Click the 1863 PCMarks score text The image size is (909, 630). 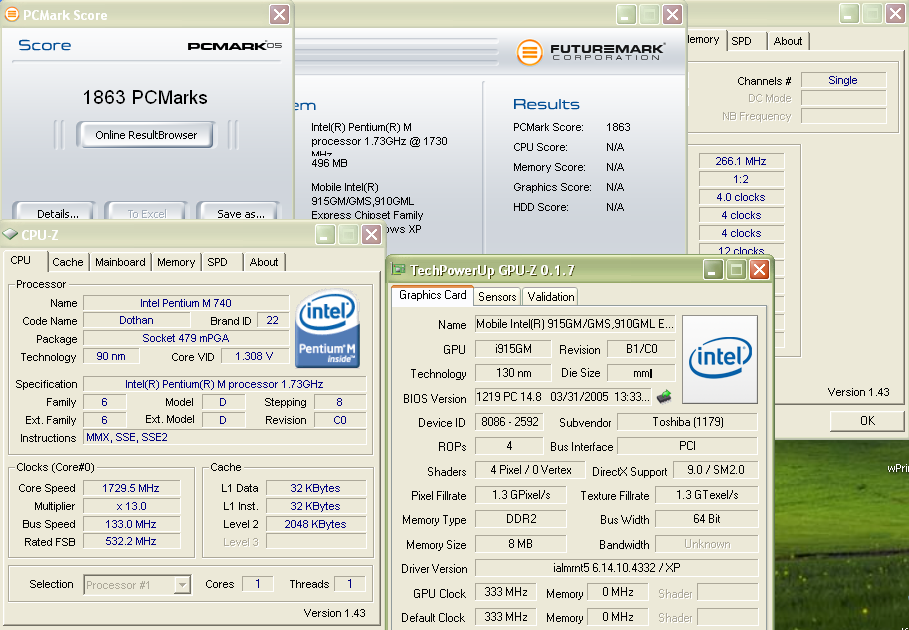(145, 97)
